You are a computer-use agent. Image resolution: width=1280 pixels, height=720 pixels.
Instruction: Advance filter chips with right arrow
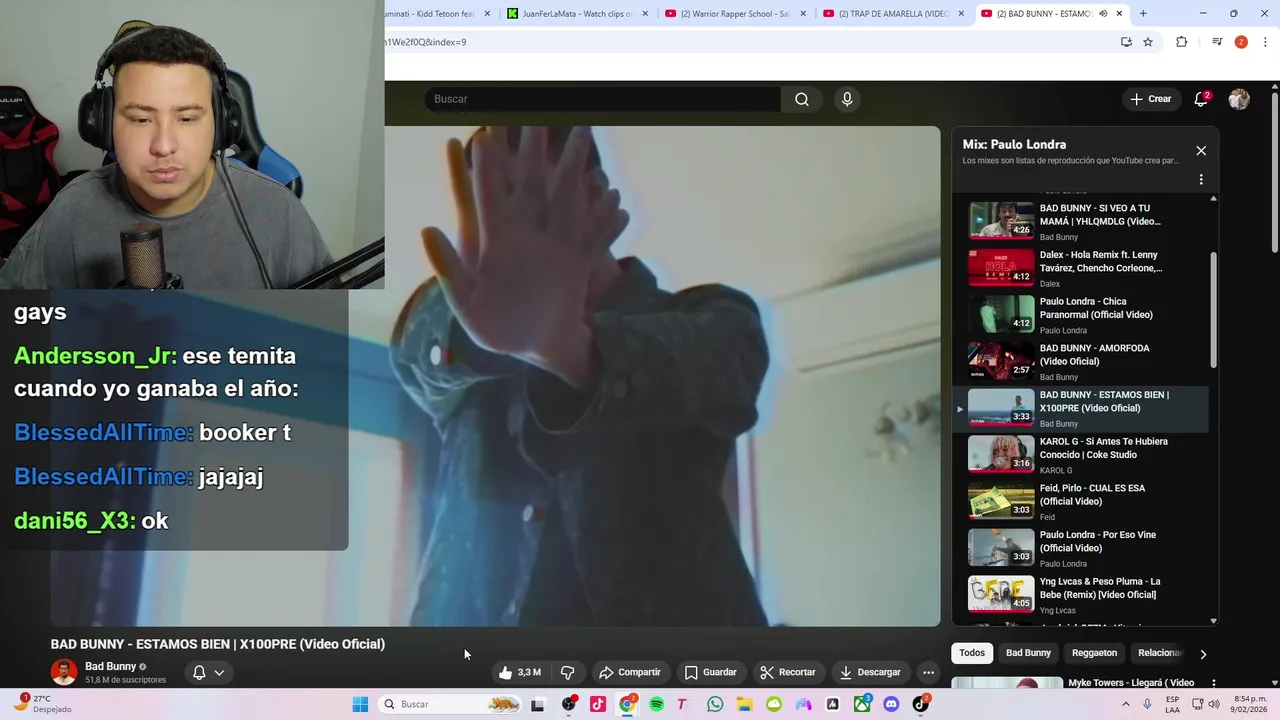tap(1203, 654)
